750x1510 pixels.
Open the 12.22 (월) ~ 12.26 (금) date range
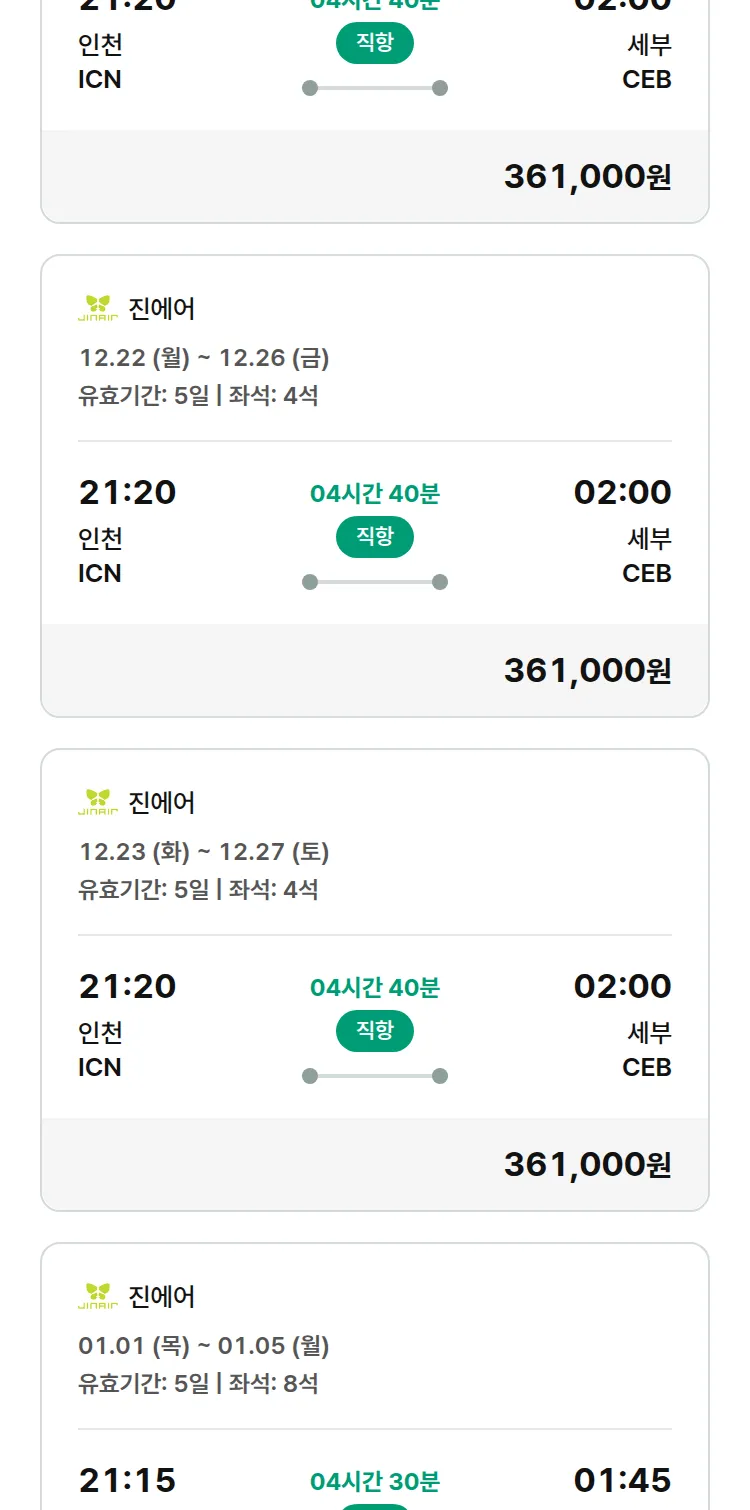204,358
